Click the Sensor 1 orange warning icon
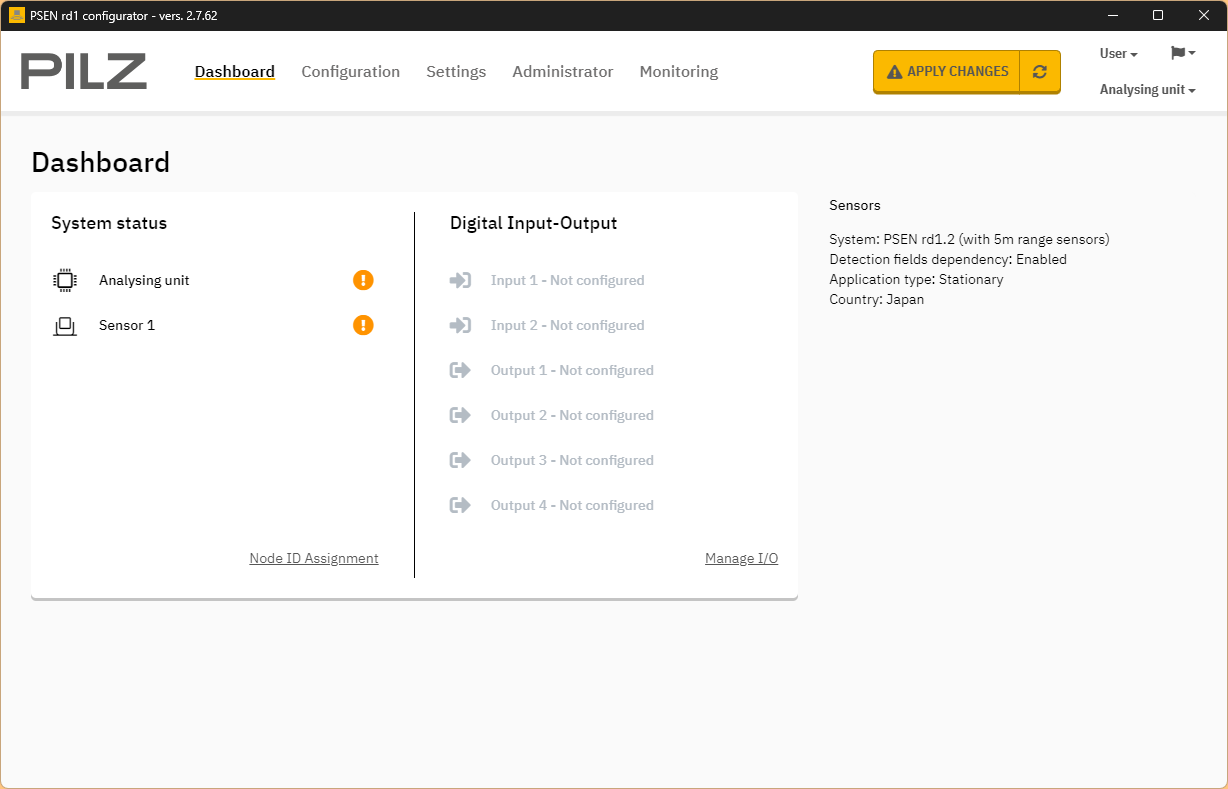 [363, 325]
